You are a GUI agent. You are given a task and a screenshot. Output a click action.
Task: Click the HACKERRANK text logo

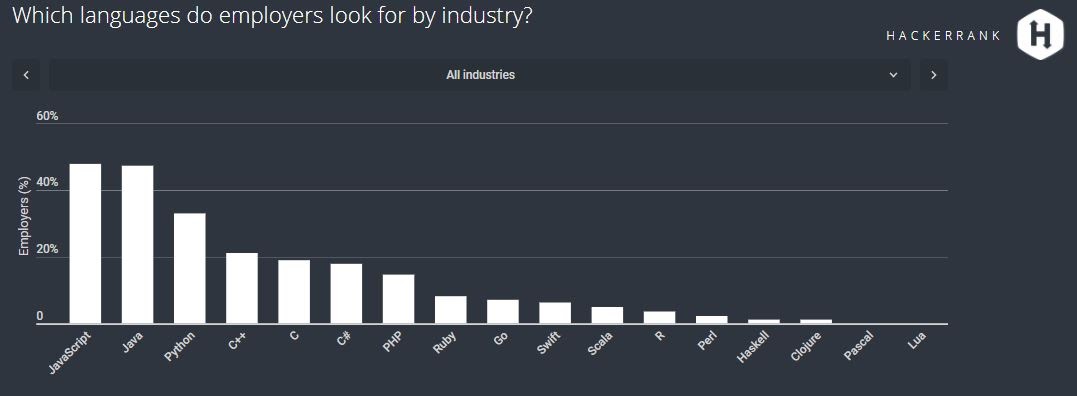(x=944, y=36)
